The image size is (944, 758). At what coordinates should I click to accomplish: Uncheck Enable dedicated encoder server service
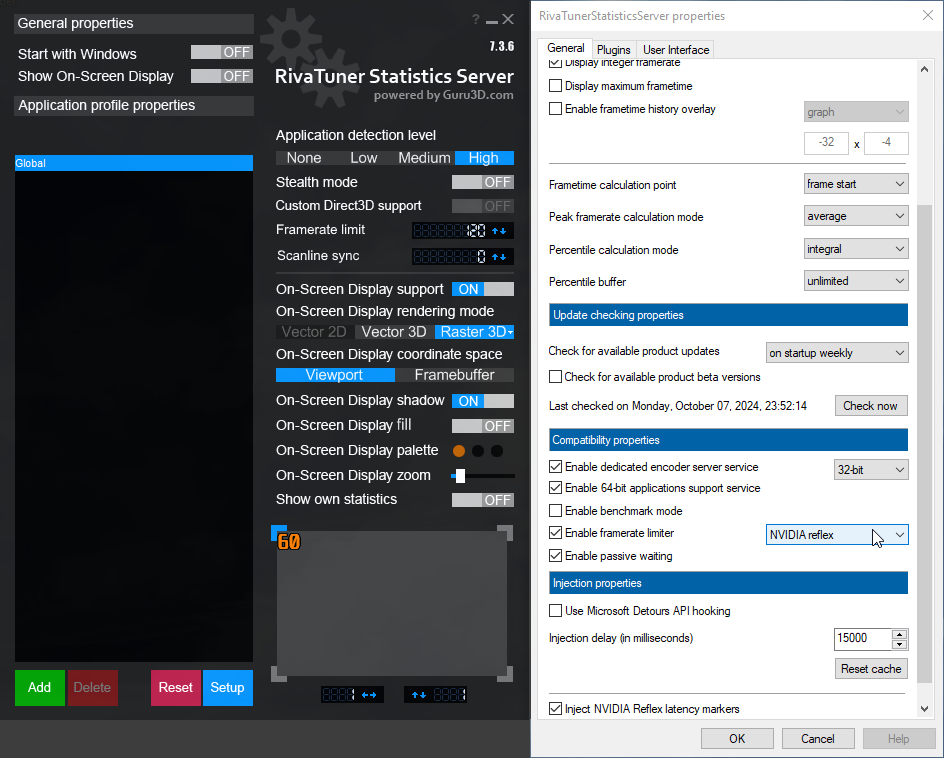pos(556,467)
